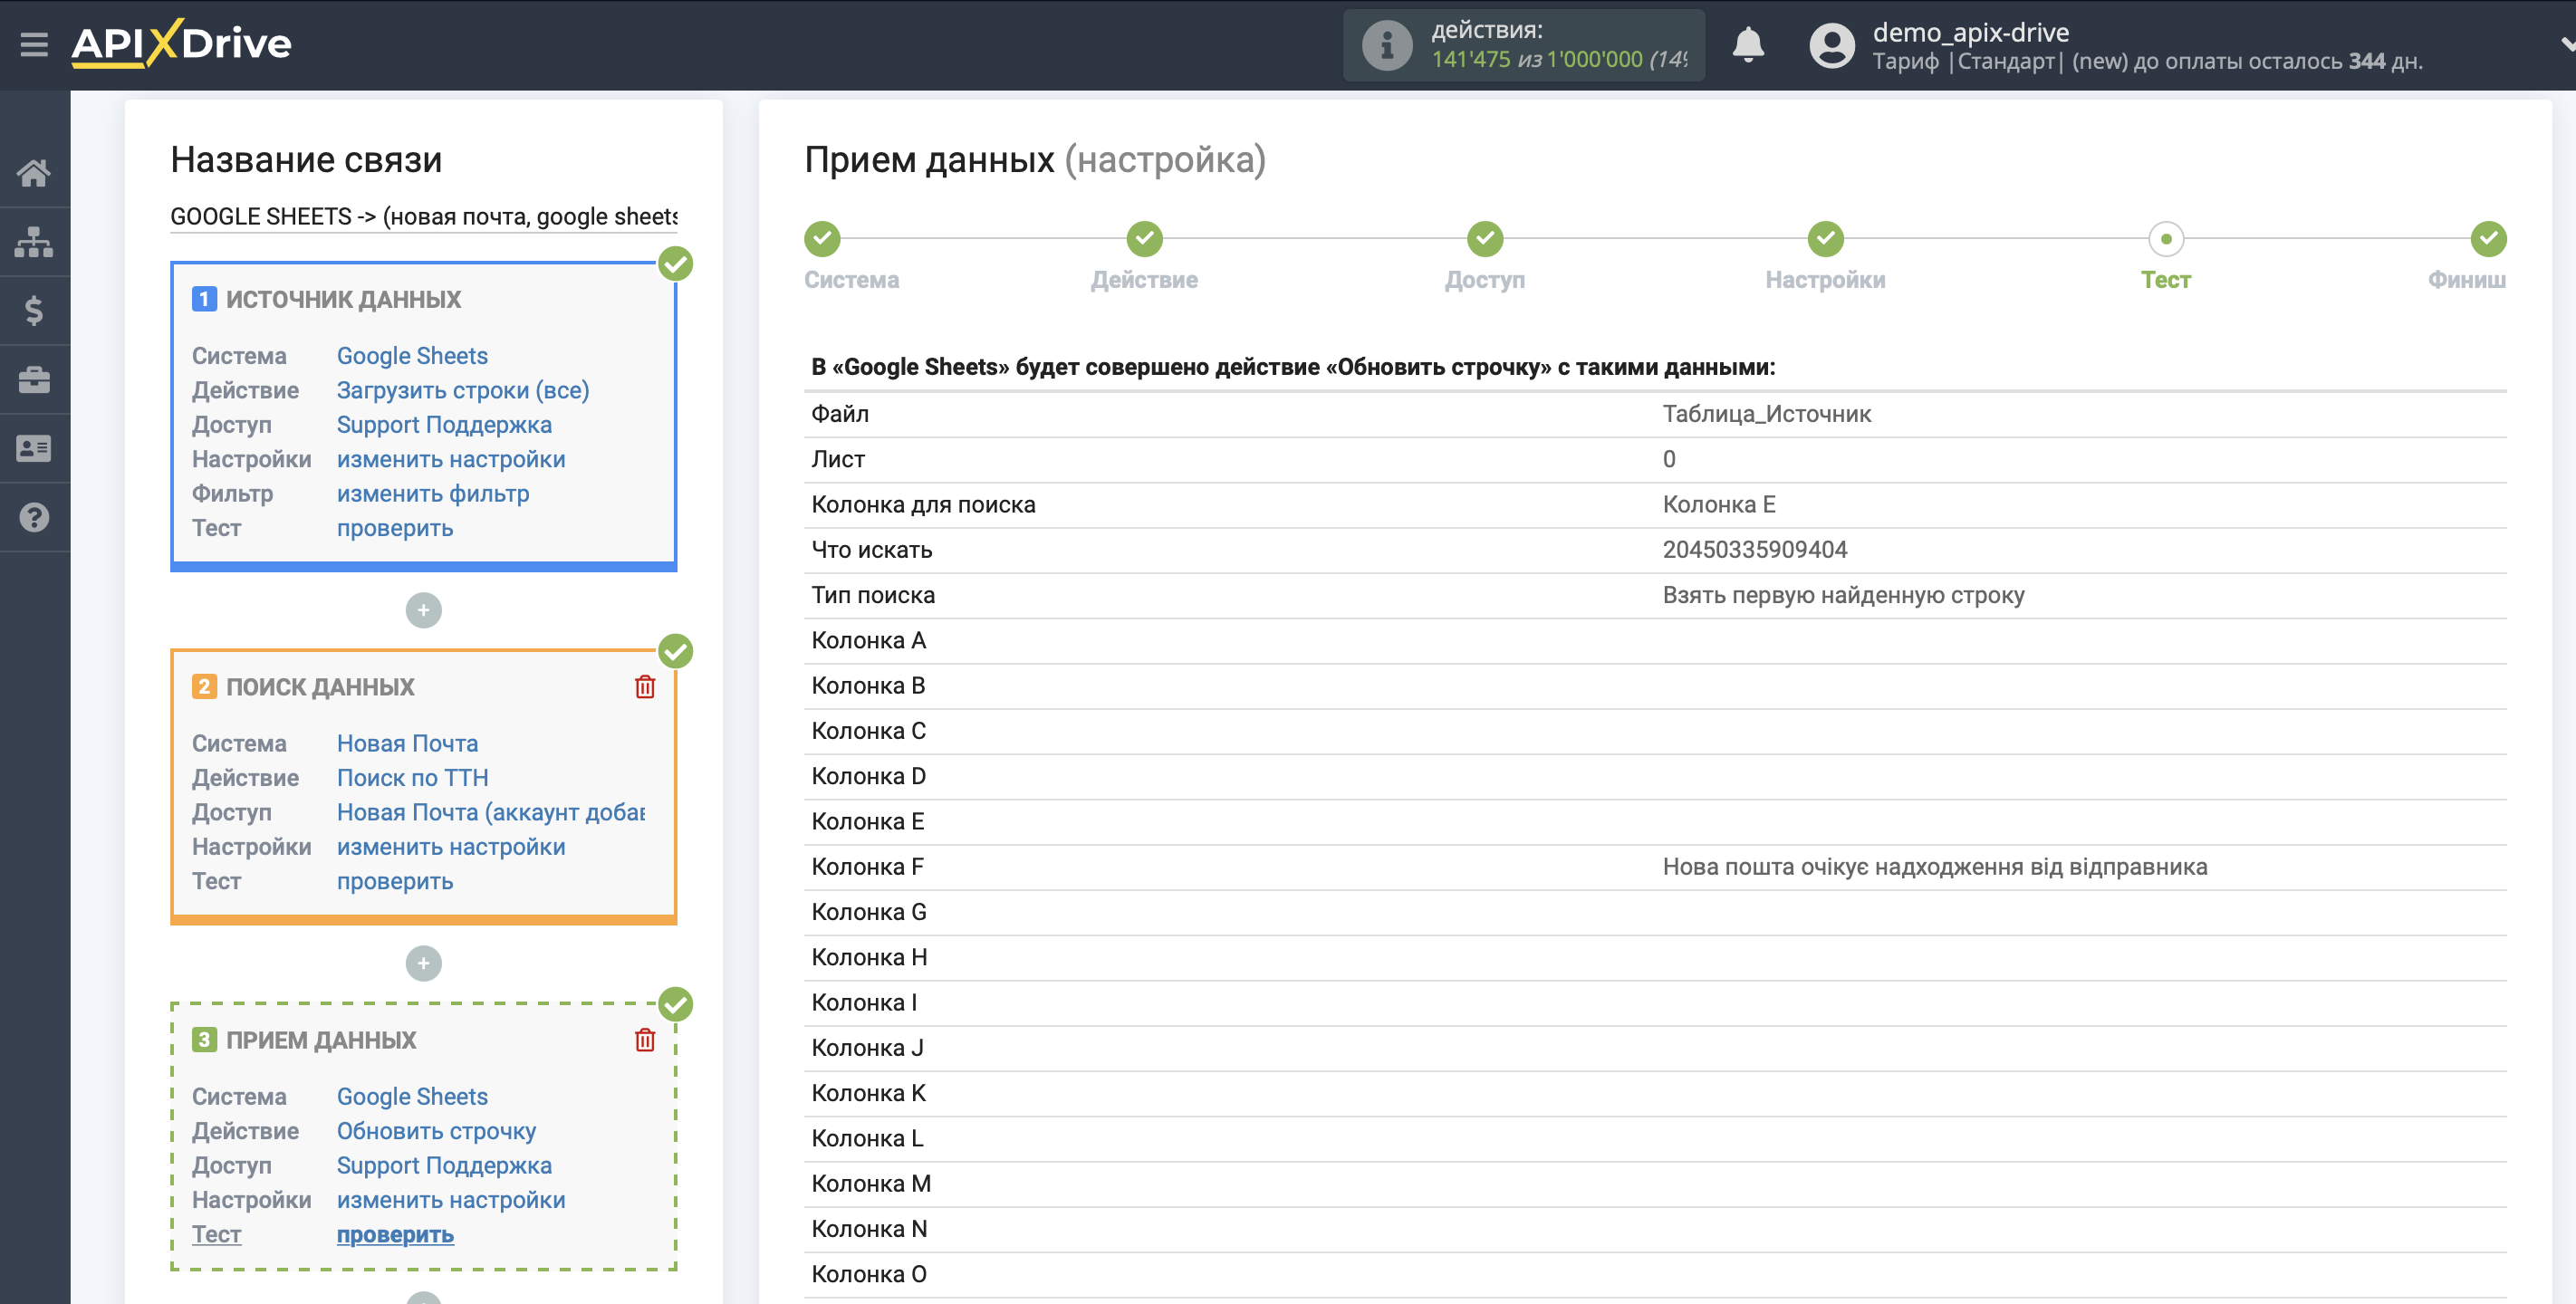Click the Прием данных block title
This screenshot has width=2576, height=1304.
pyautogui.click(x=321, y=1040)
